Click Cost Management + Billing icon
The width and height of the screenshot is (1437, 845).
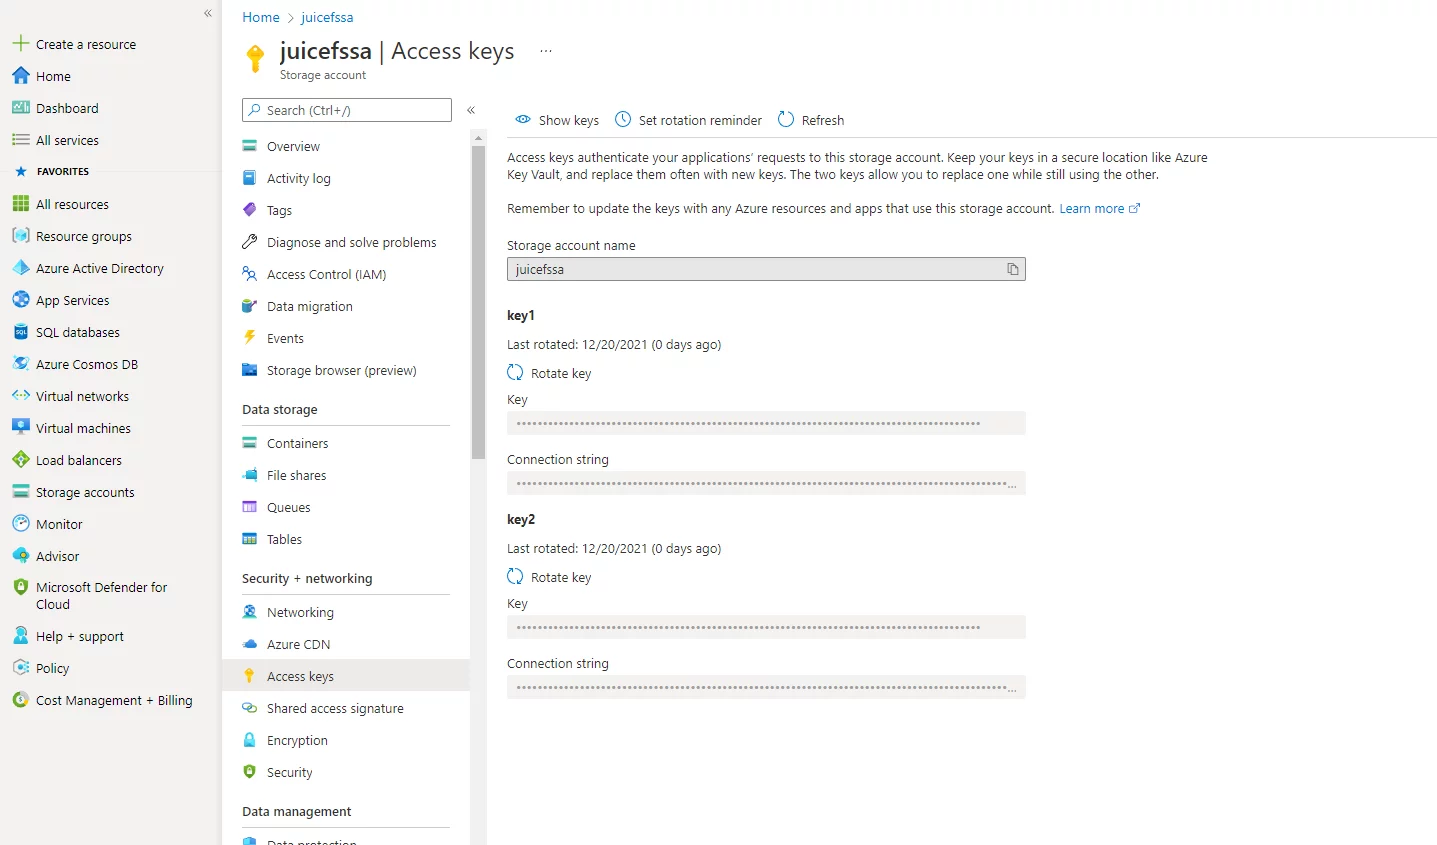pos(20,700)
